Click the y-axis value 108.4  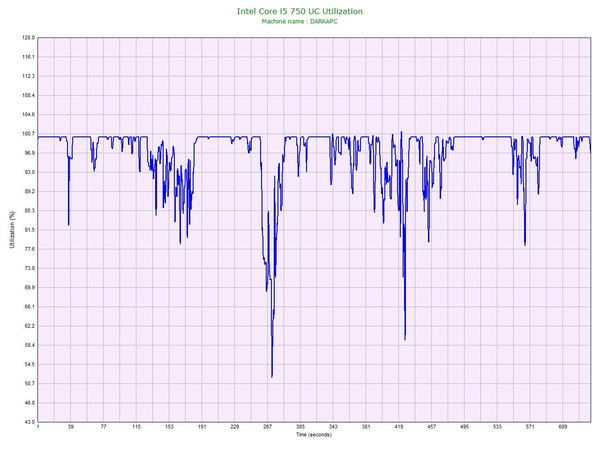28,96
